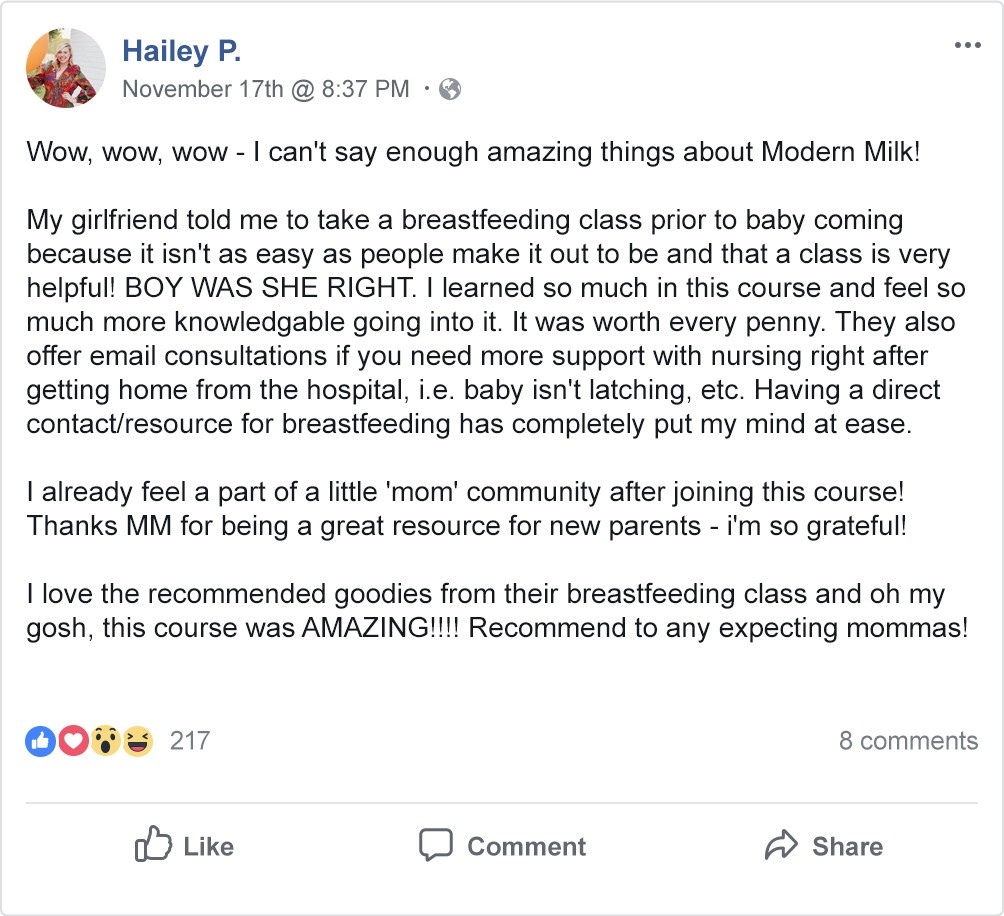This screenshot has width=1004, height=916.
Task: Select the laughing Haha reaction icon
Action: (138, 741)
